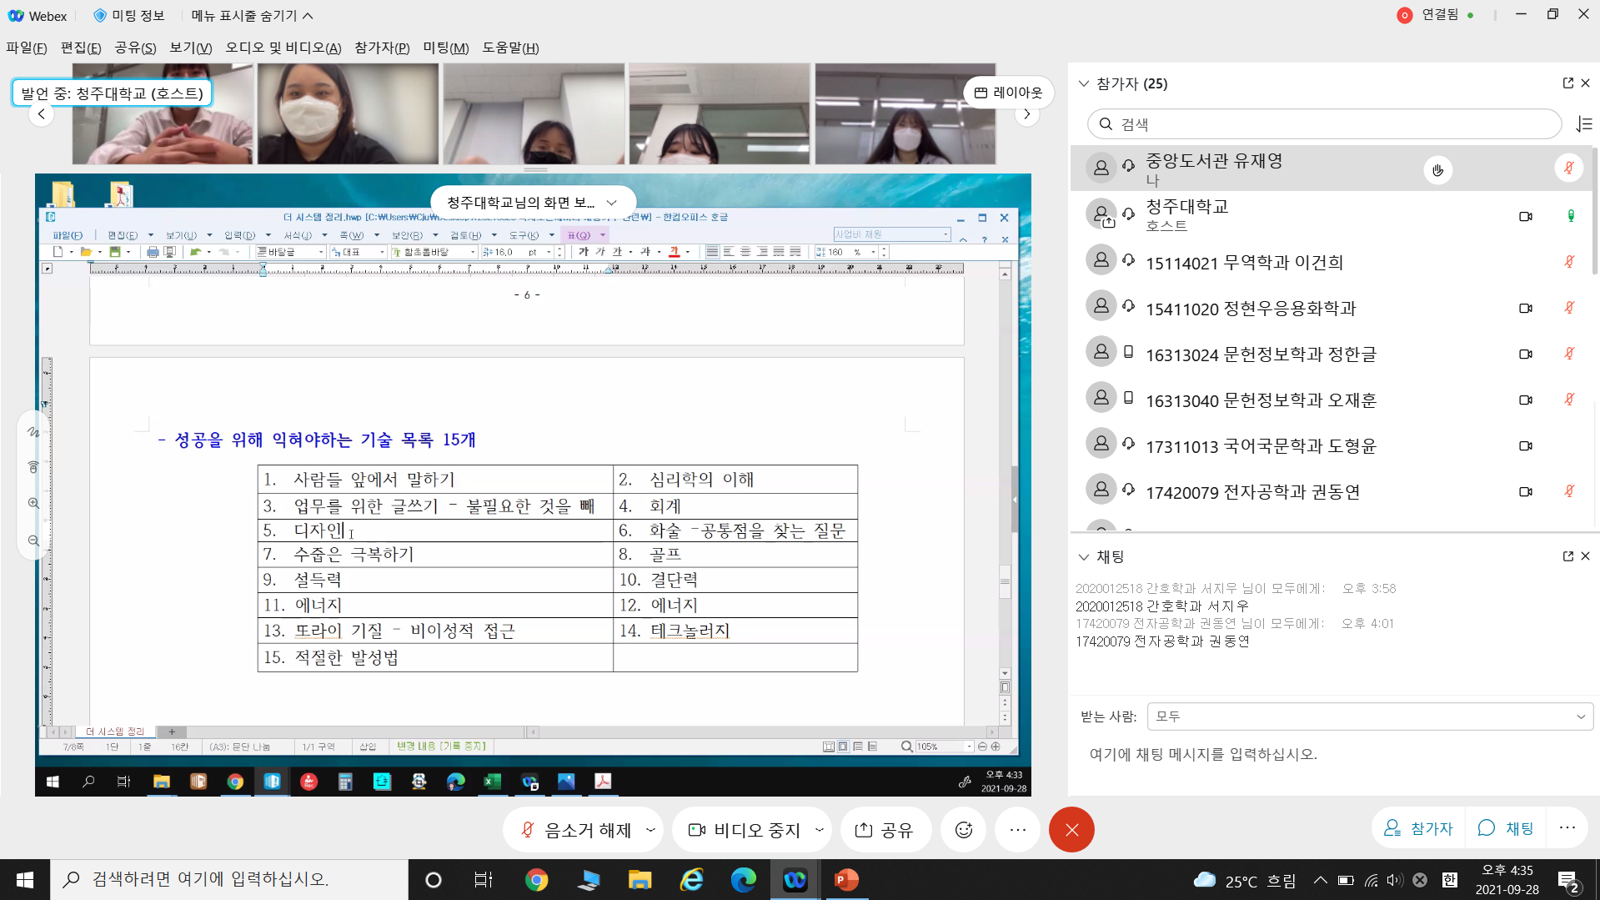Open the reactions smiley icon
This screenshot has height=900, width=1600.
964,830
